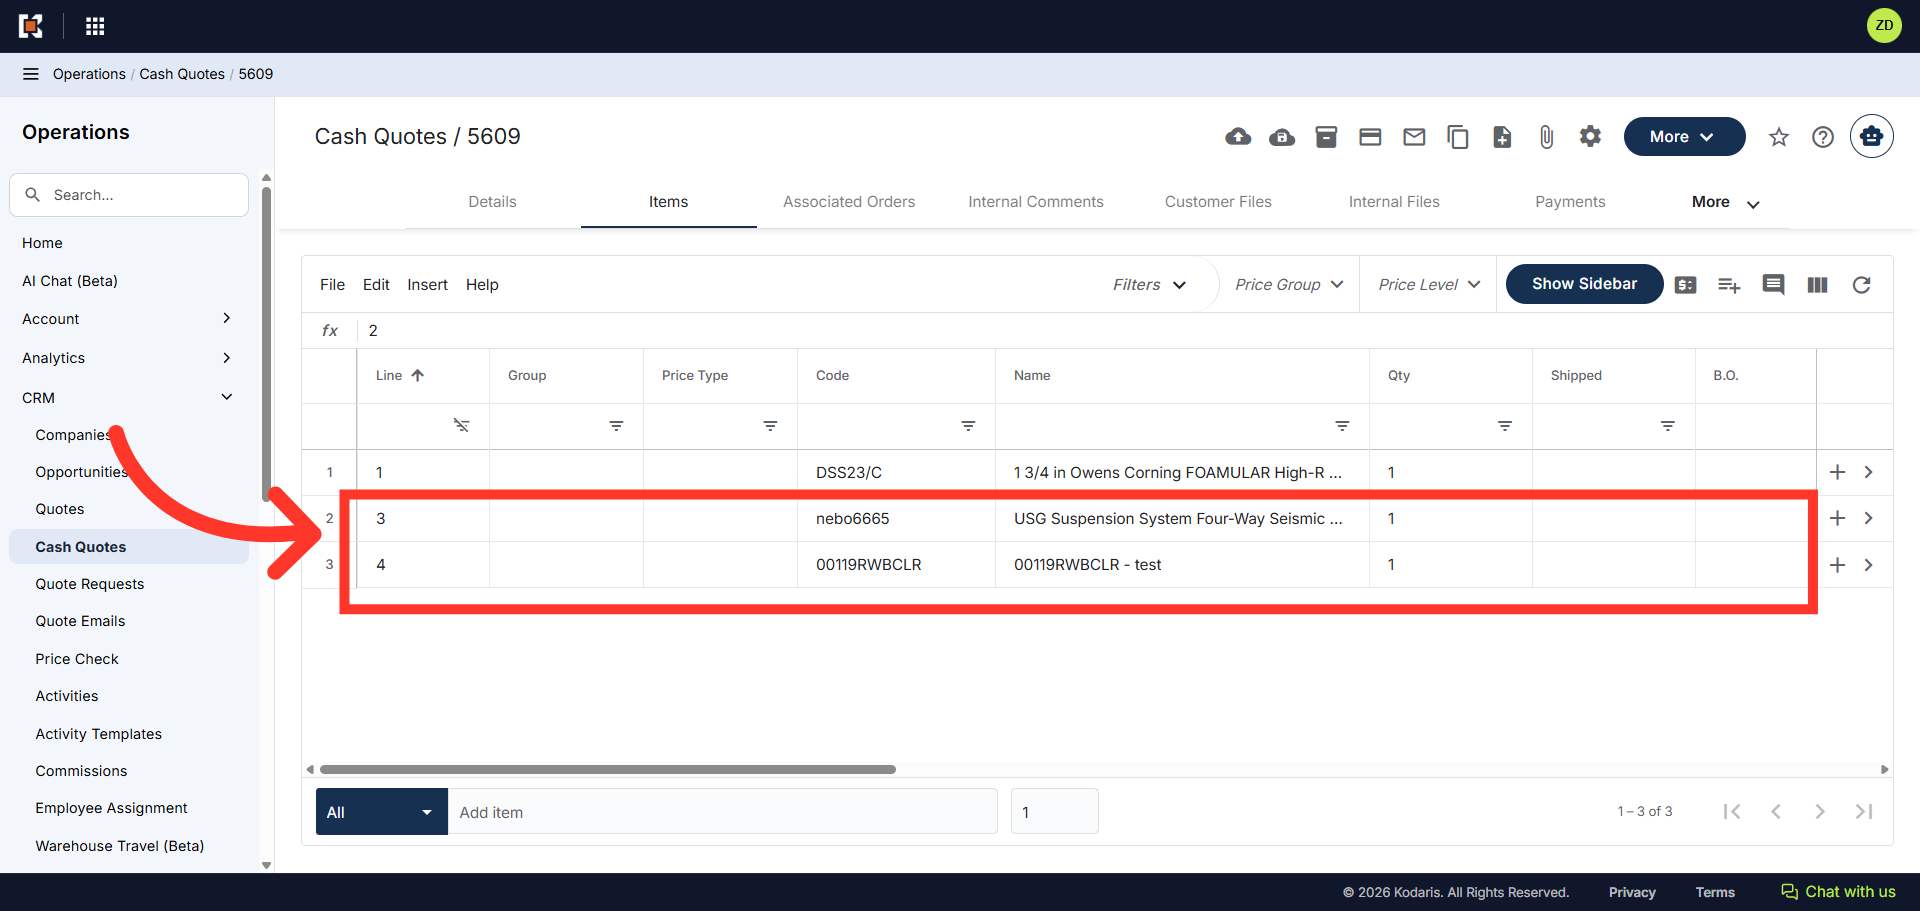Switch to the Details tab
The height and width of the screenshot is (911, 1920).
pos(493,202)
